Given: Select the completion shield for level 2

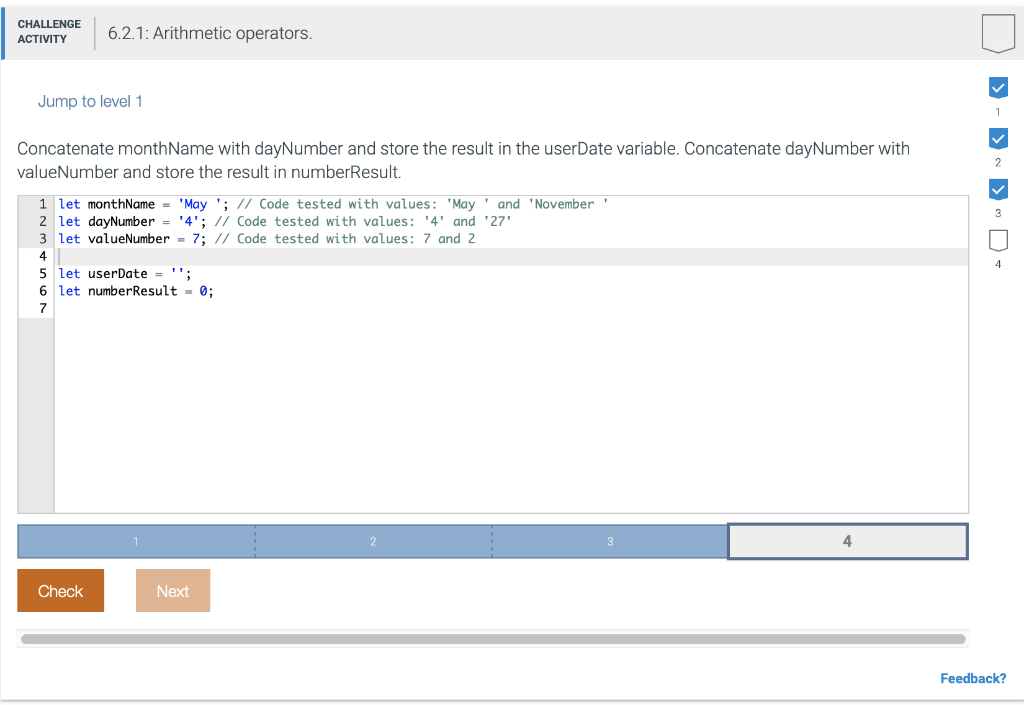Looking at the screenshot, I should (998, 138).
